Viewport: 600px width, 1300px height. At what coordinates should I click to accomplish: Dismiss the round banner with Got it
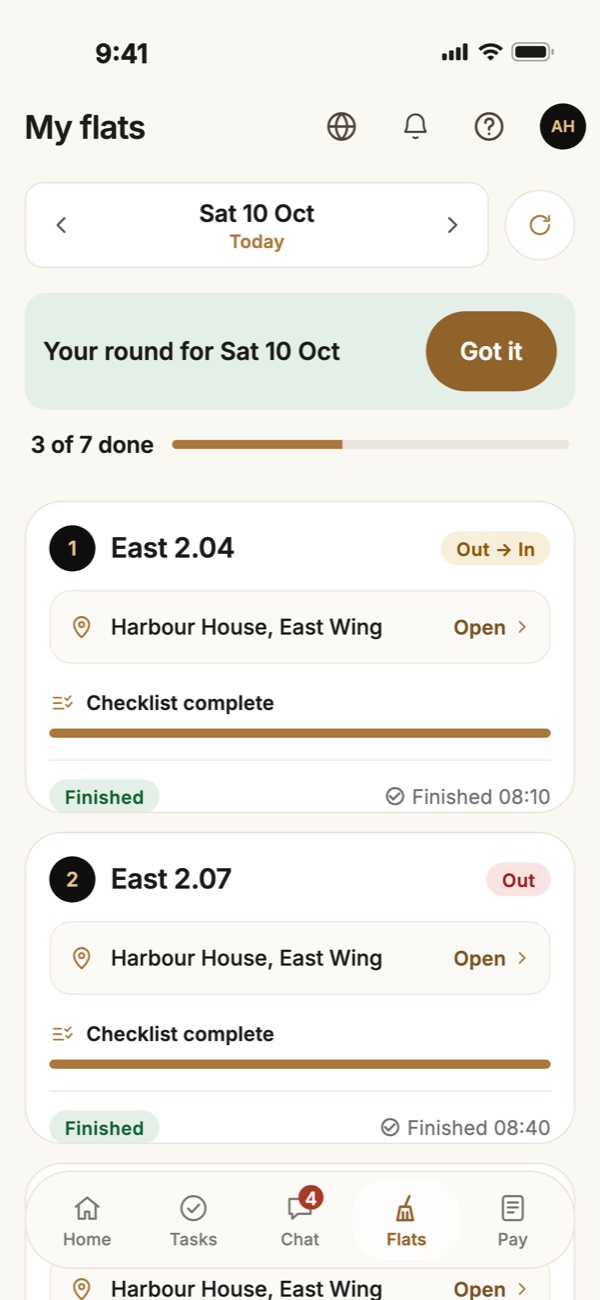click(x=491, y=351)
